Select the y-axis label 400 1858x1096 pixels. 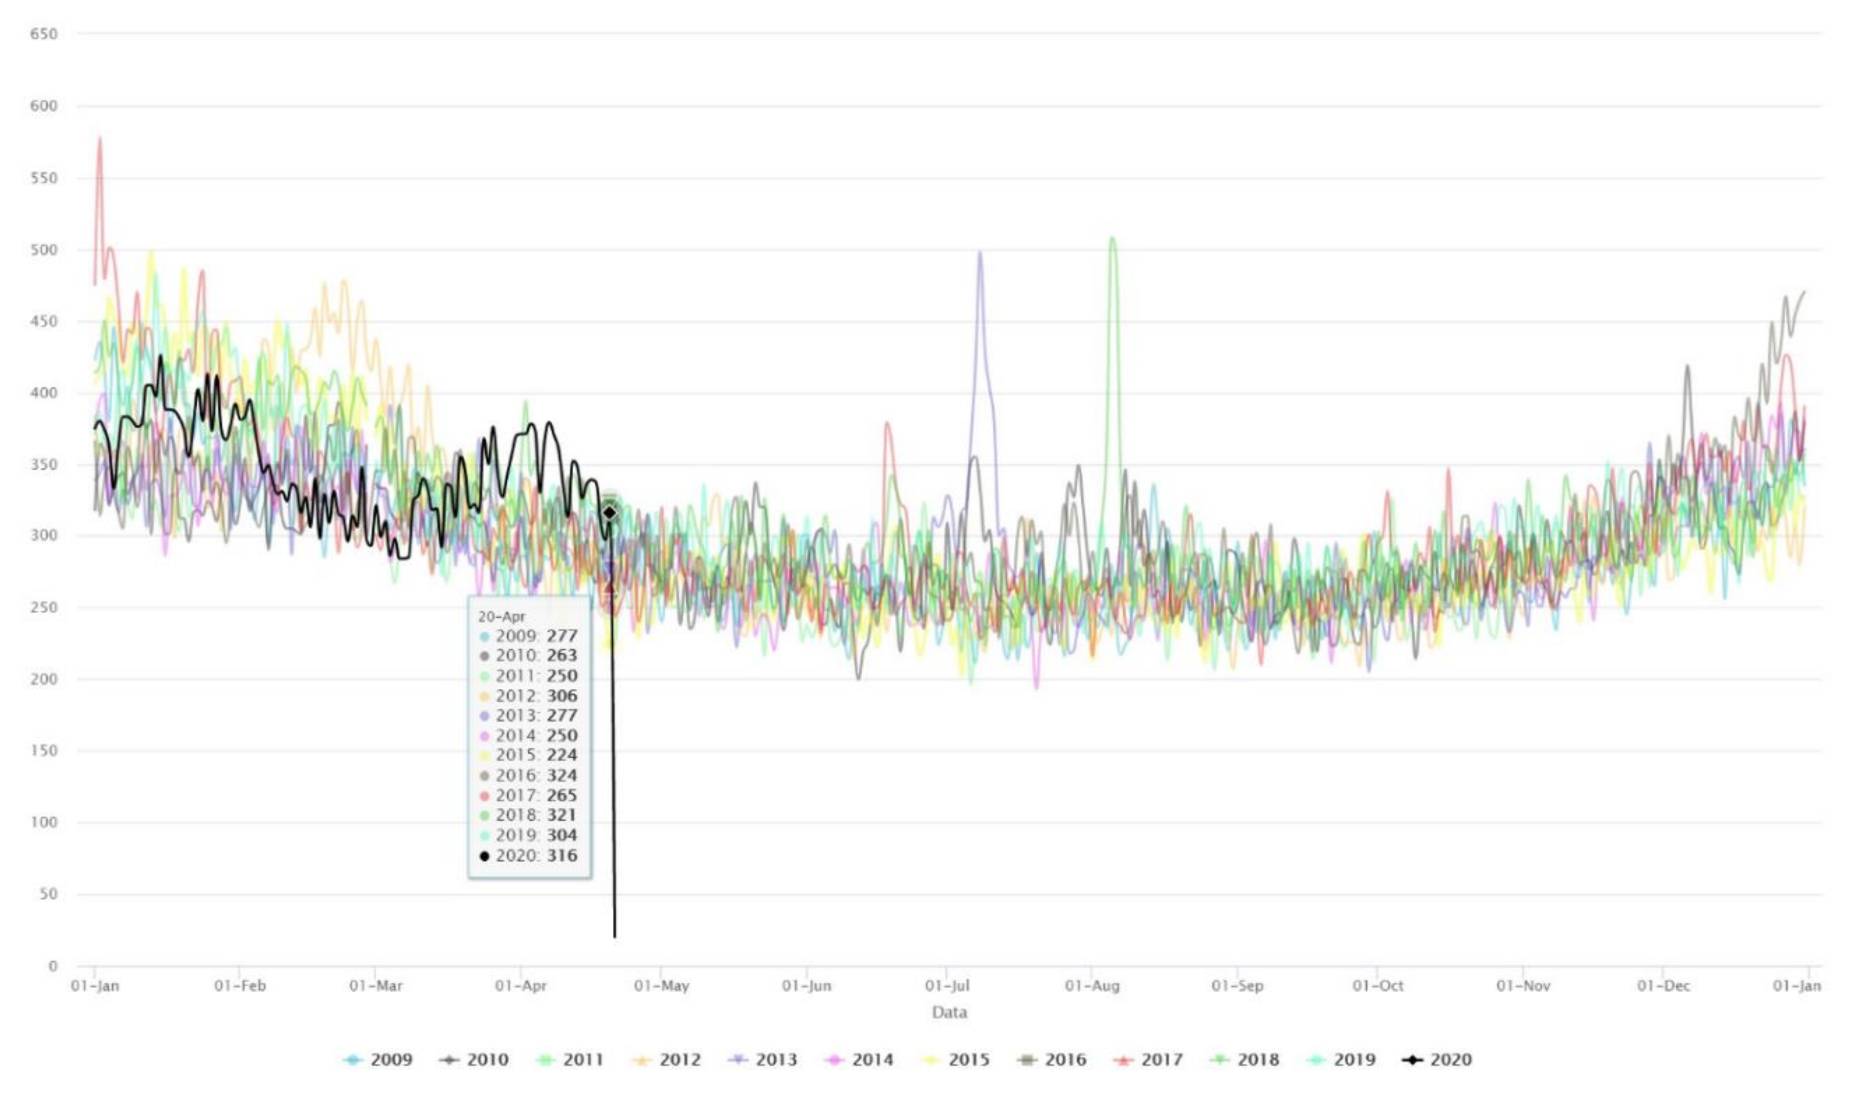[x=44, y=393]
